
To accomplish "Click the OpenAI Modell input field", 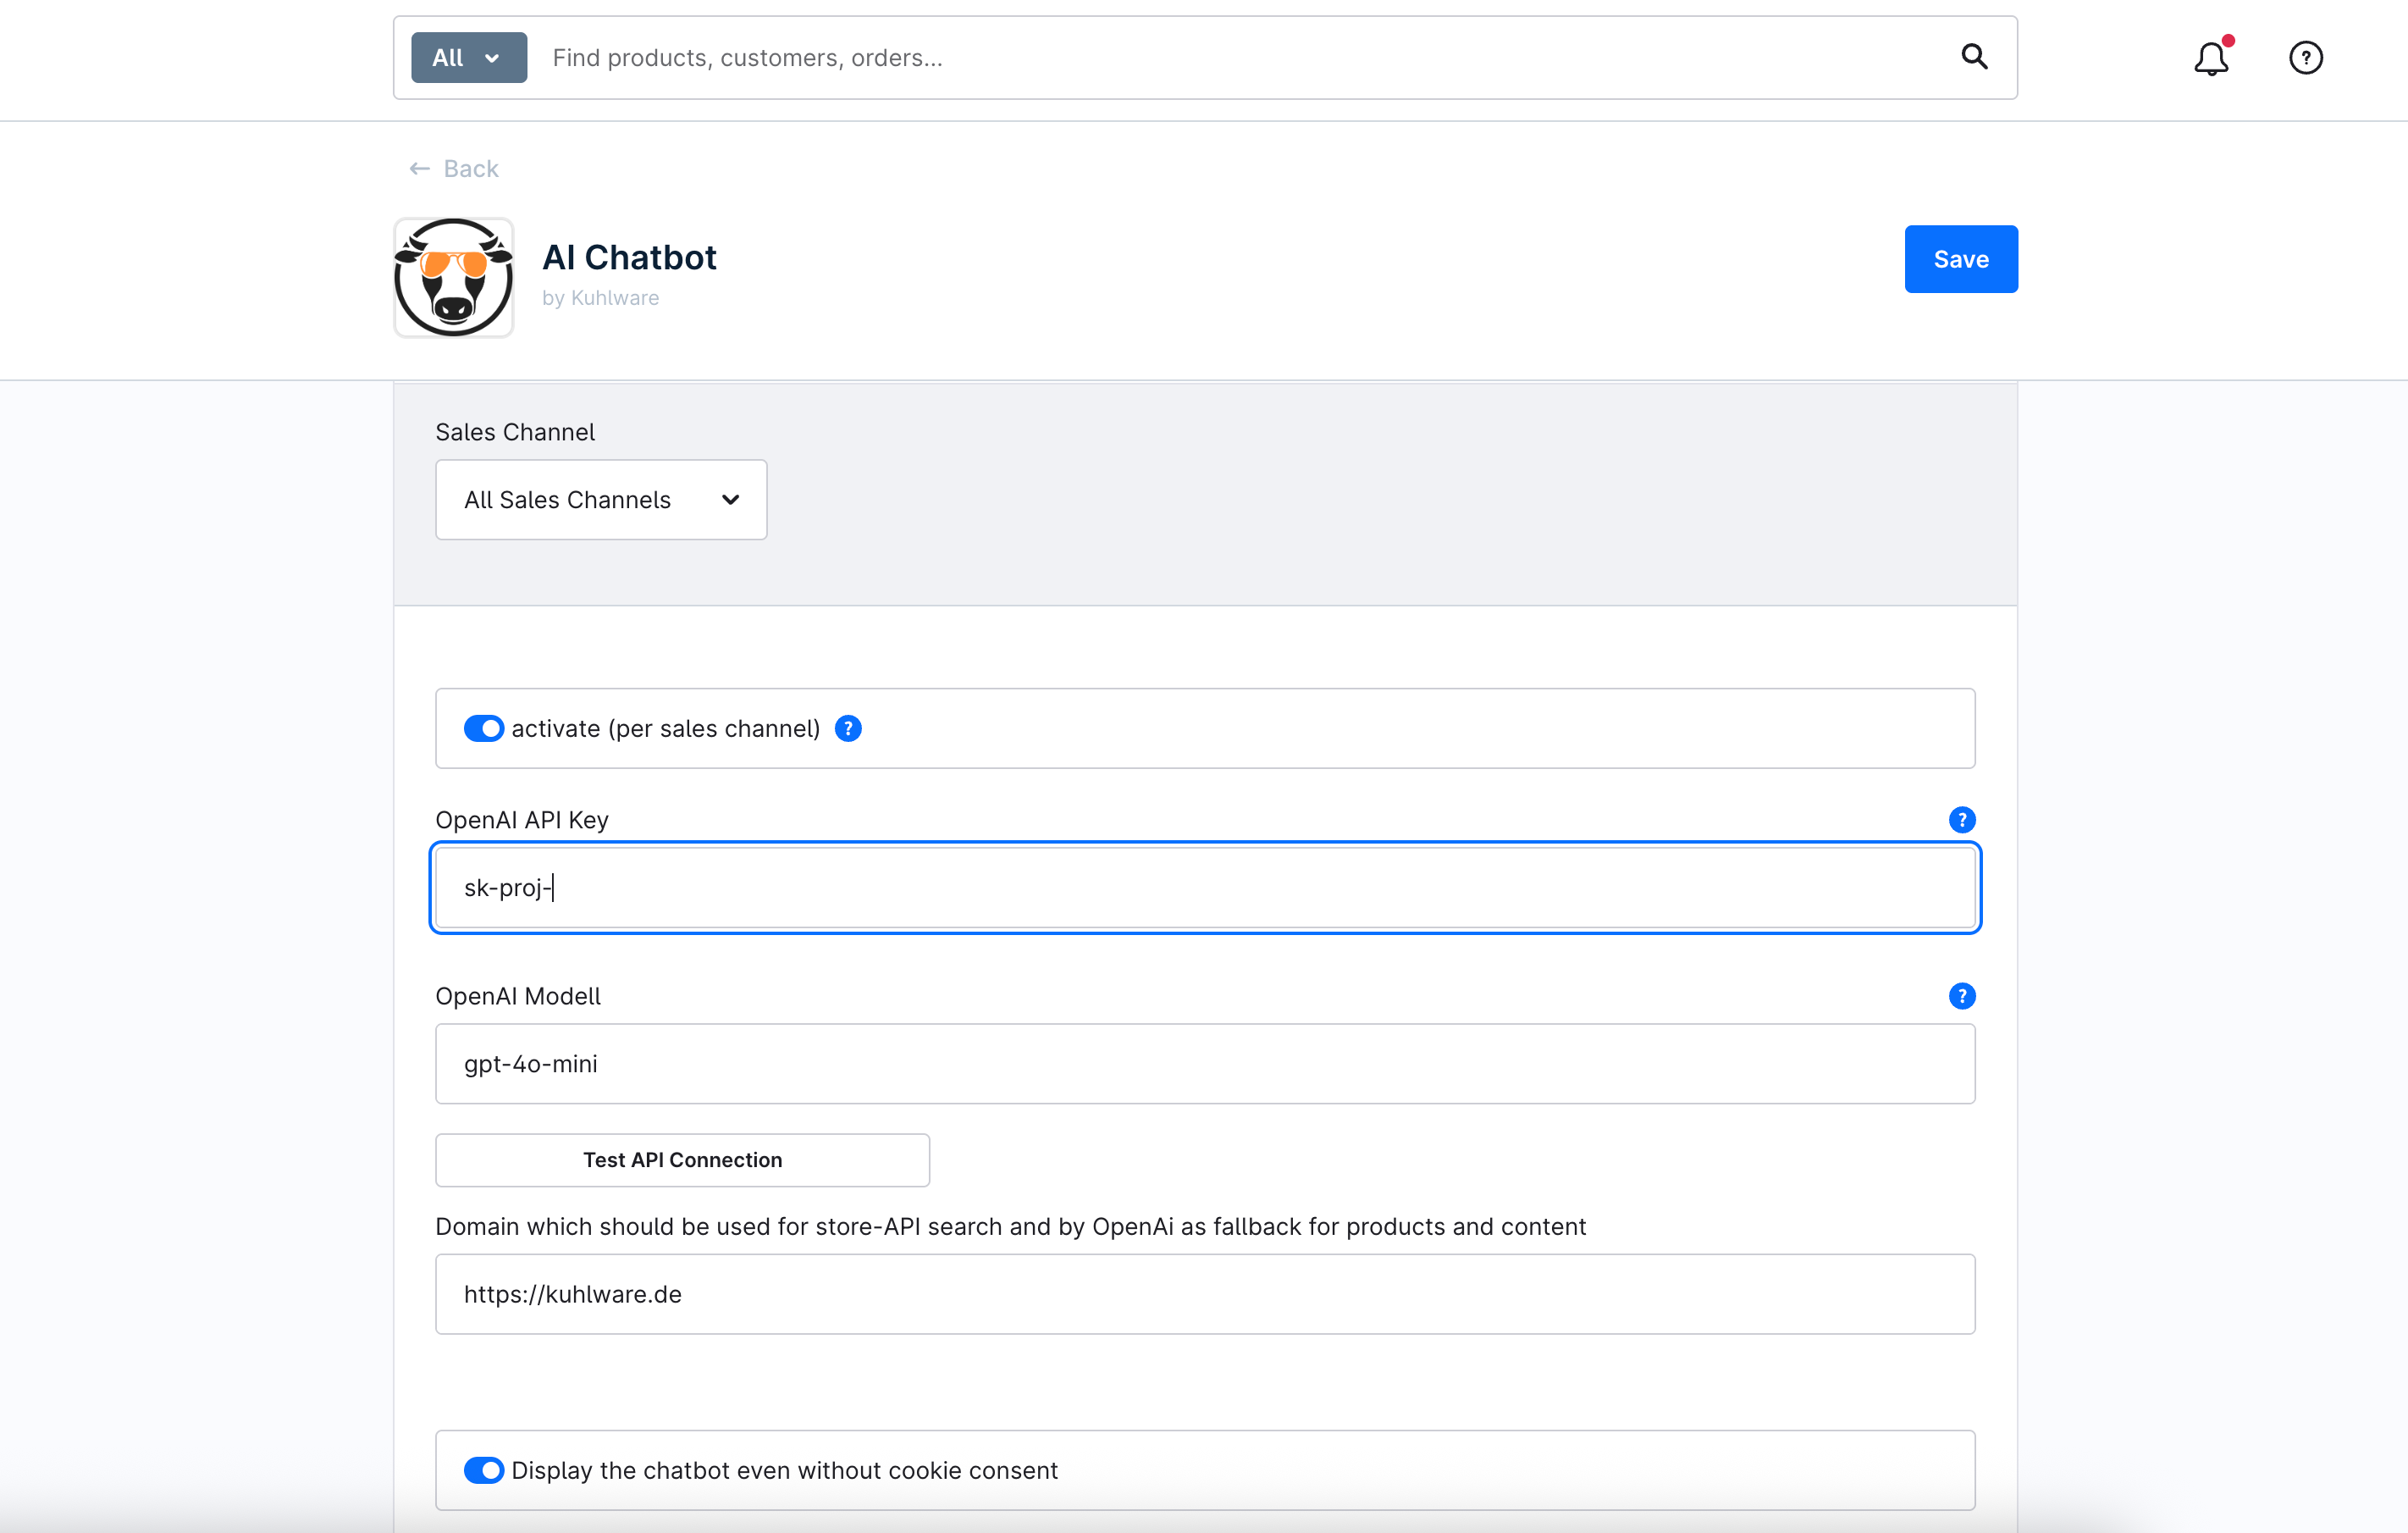I will (1204, 1064).
